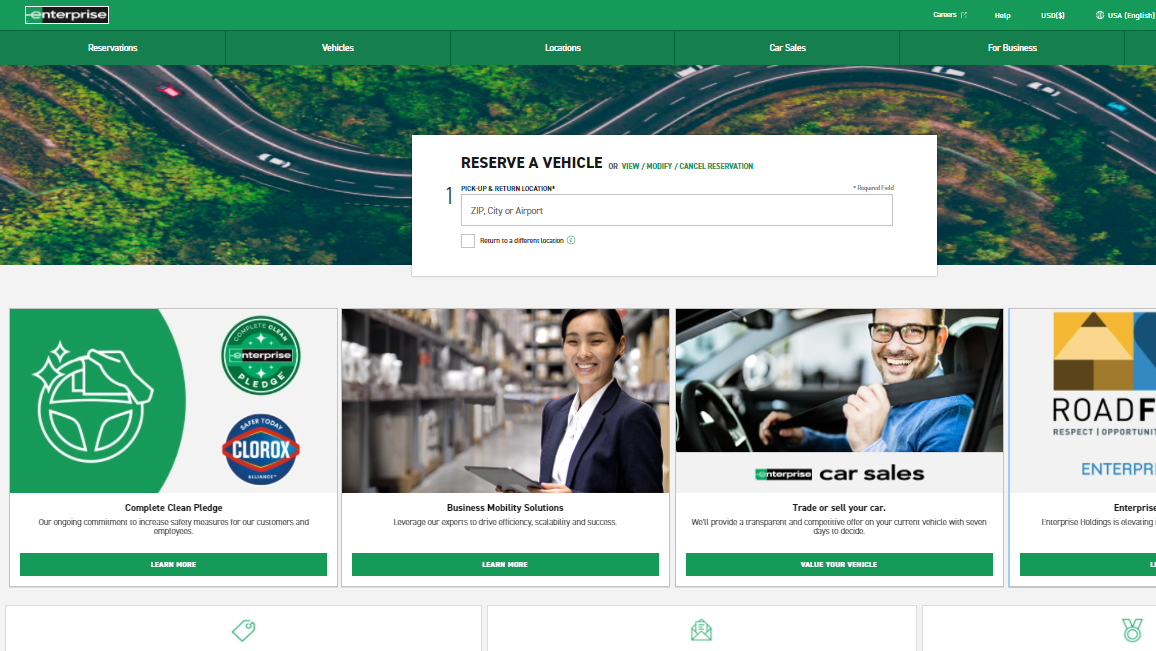Click the smiling driver seatbelt photo
1156x651 pixels.
839,380
